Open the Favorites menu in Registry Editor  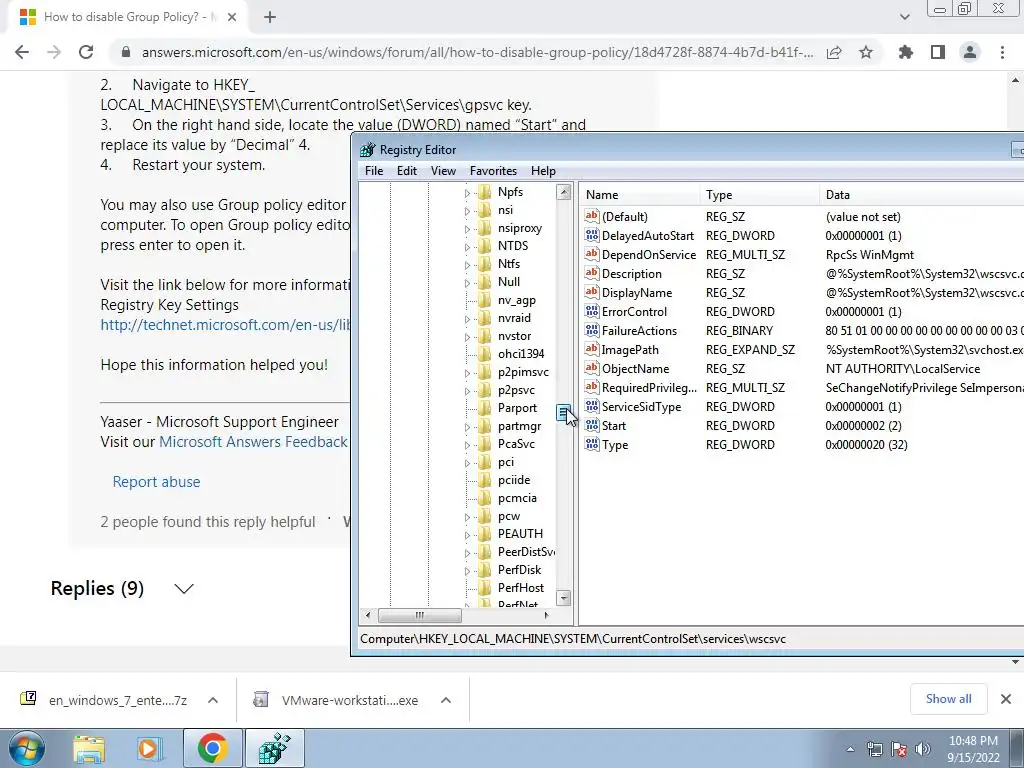click(x=493, y=170)
